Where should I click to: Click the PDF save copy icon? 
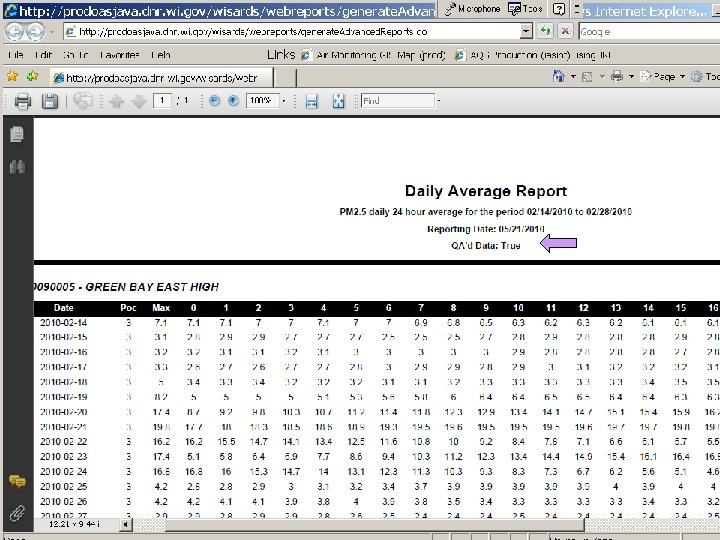(x=50, y=101)
